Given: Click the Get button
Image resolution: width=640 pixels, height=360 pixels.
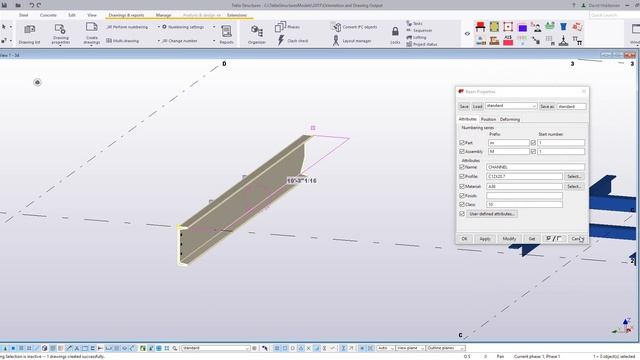Looking at the screenshot, I should 531,239.
